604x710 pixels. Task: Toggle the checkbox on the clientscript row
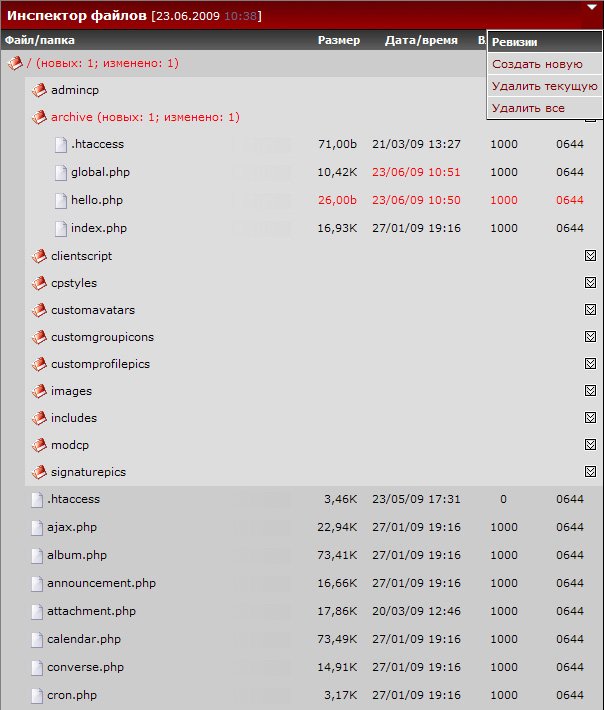pos(590,255)
